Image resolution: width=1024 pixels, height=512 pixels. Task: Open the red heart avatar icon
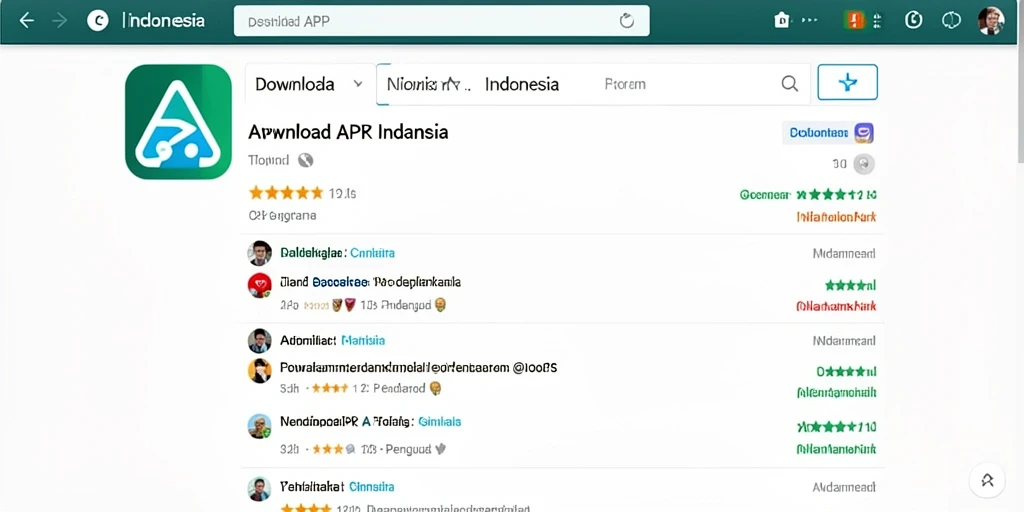(x=259, y=285)
